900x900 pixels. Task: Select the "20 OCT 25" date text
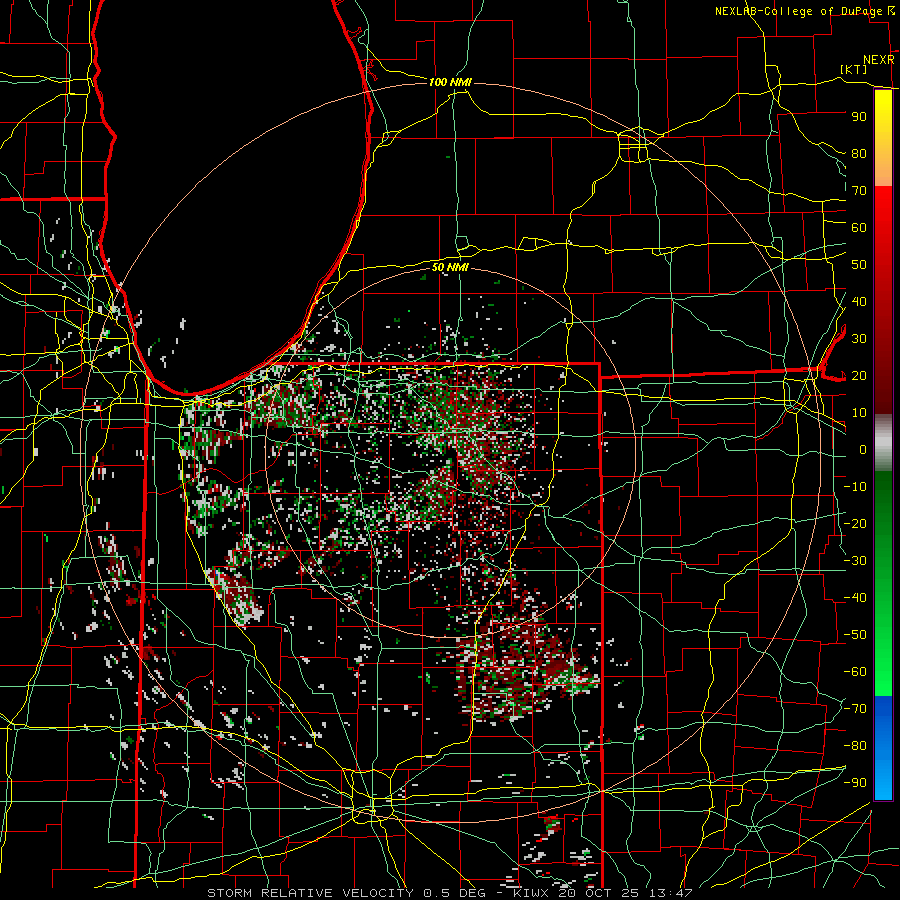[599, 893]
